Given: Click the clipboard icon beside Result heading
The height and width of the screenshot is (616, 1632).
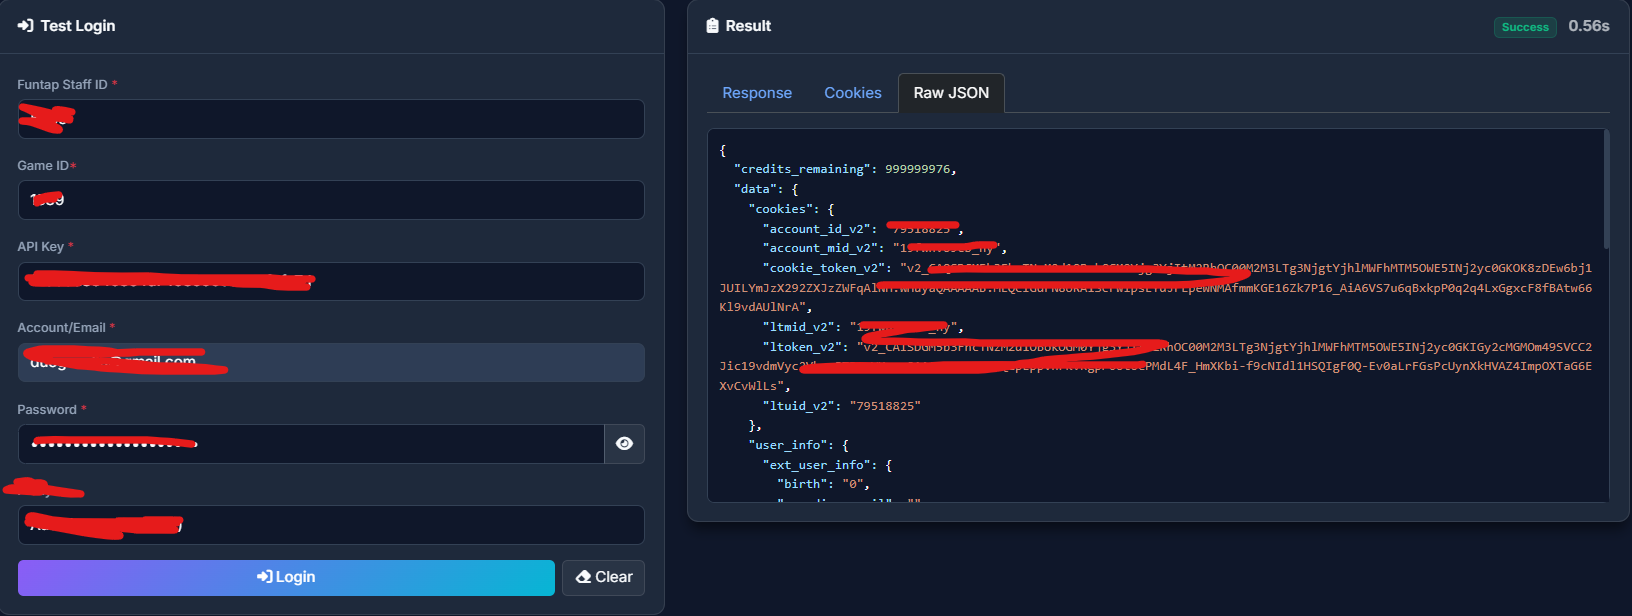Looking at the screenshot, I should pos(712,26).
